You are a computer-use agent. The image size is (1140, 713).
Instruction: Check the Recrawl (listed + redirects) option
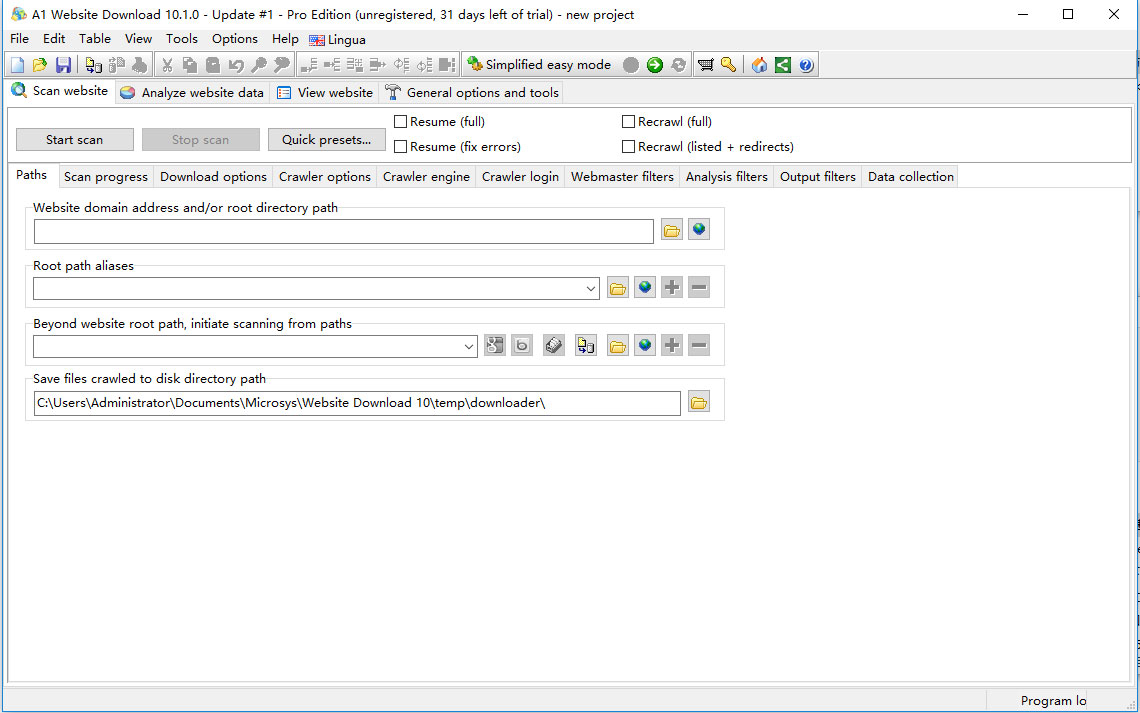[629, 147]
